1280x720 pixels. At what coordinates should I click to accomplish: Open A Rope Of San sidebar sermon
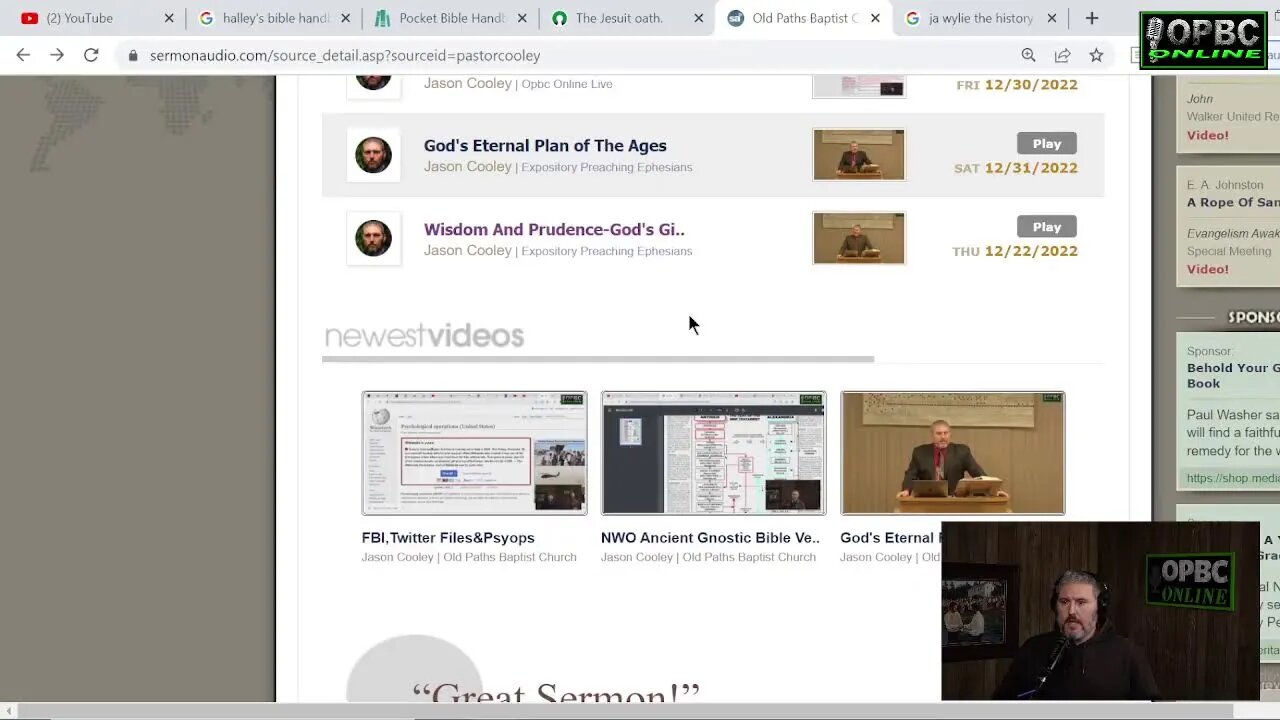pos(1233,202)
